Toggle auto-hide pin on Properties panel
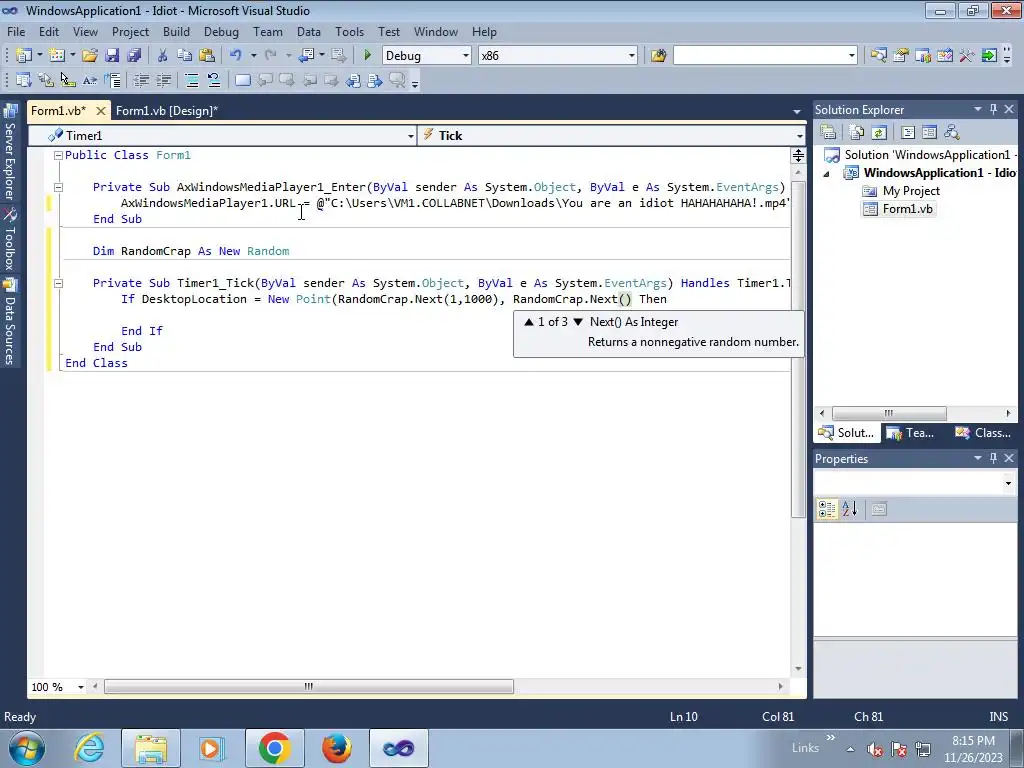The height and width of the screenshot is (768, 1024). [993, 458]
